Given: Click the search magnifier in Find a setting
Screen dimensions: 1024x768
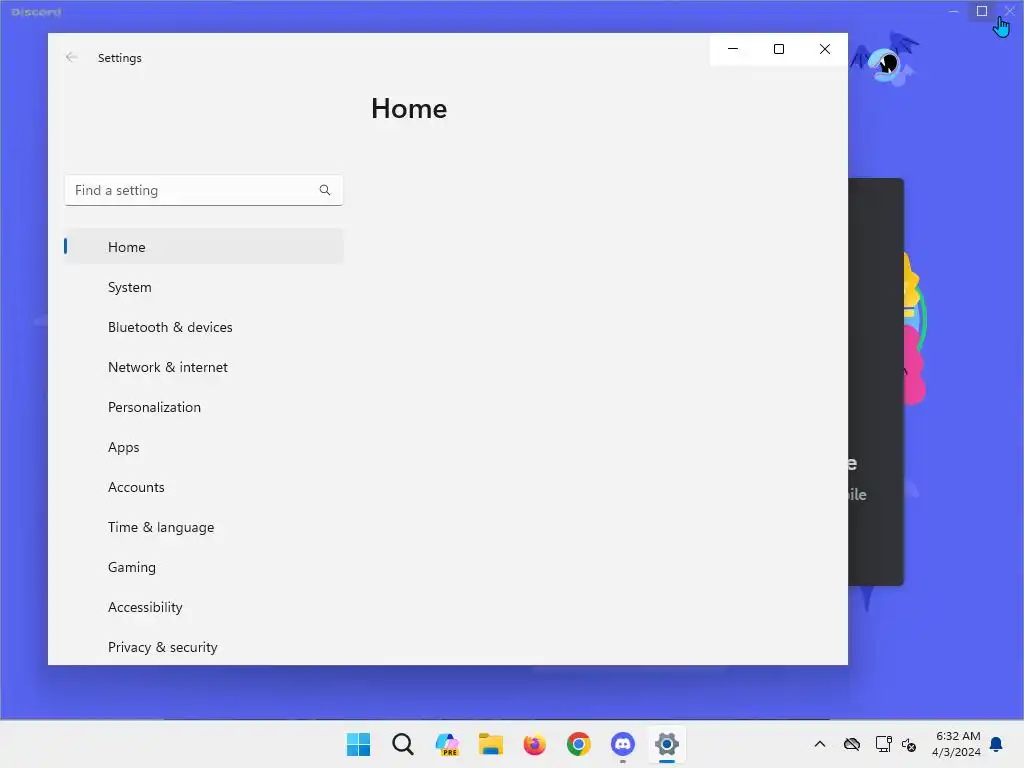Looking at the screenshot, I should coord(325,190).
